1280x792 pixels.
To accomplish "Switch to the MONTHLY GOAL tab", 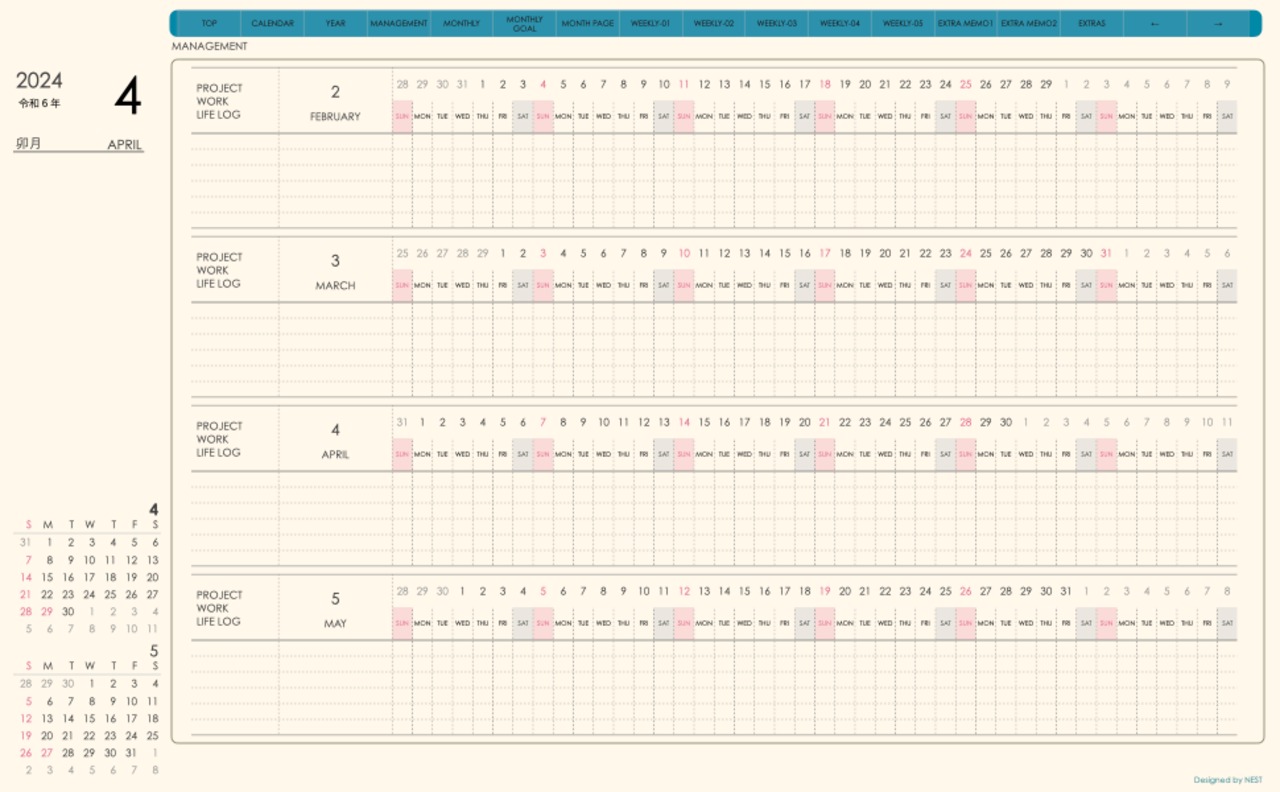I will (x=524, y=23).
